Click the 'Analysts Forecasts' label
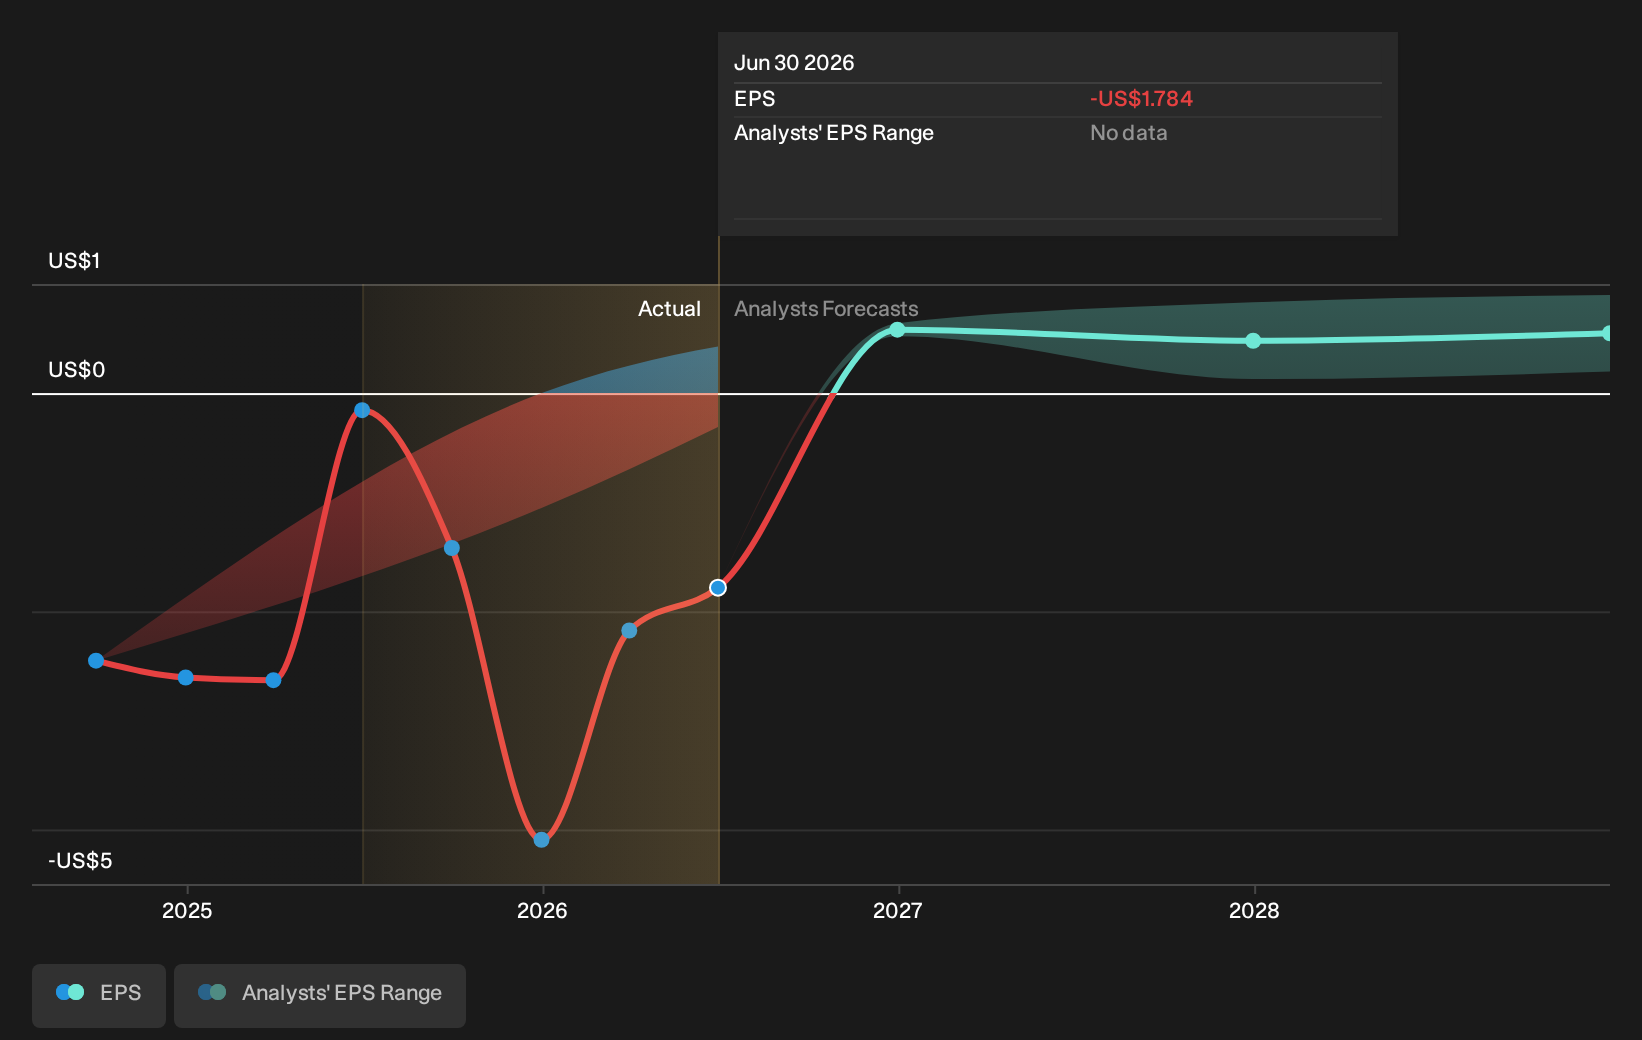1642x1040 pixels. [826, 309]
